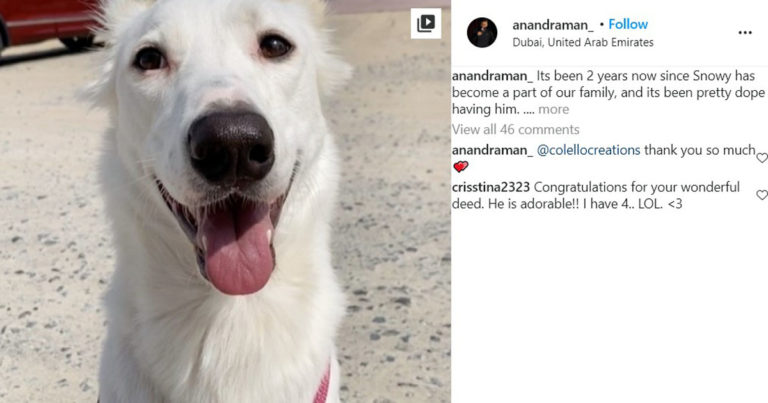Open crisstina2323's profile from comment
768x403 pixels.
coord(491,187)
